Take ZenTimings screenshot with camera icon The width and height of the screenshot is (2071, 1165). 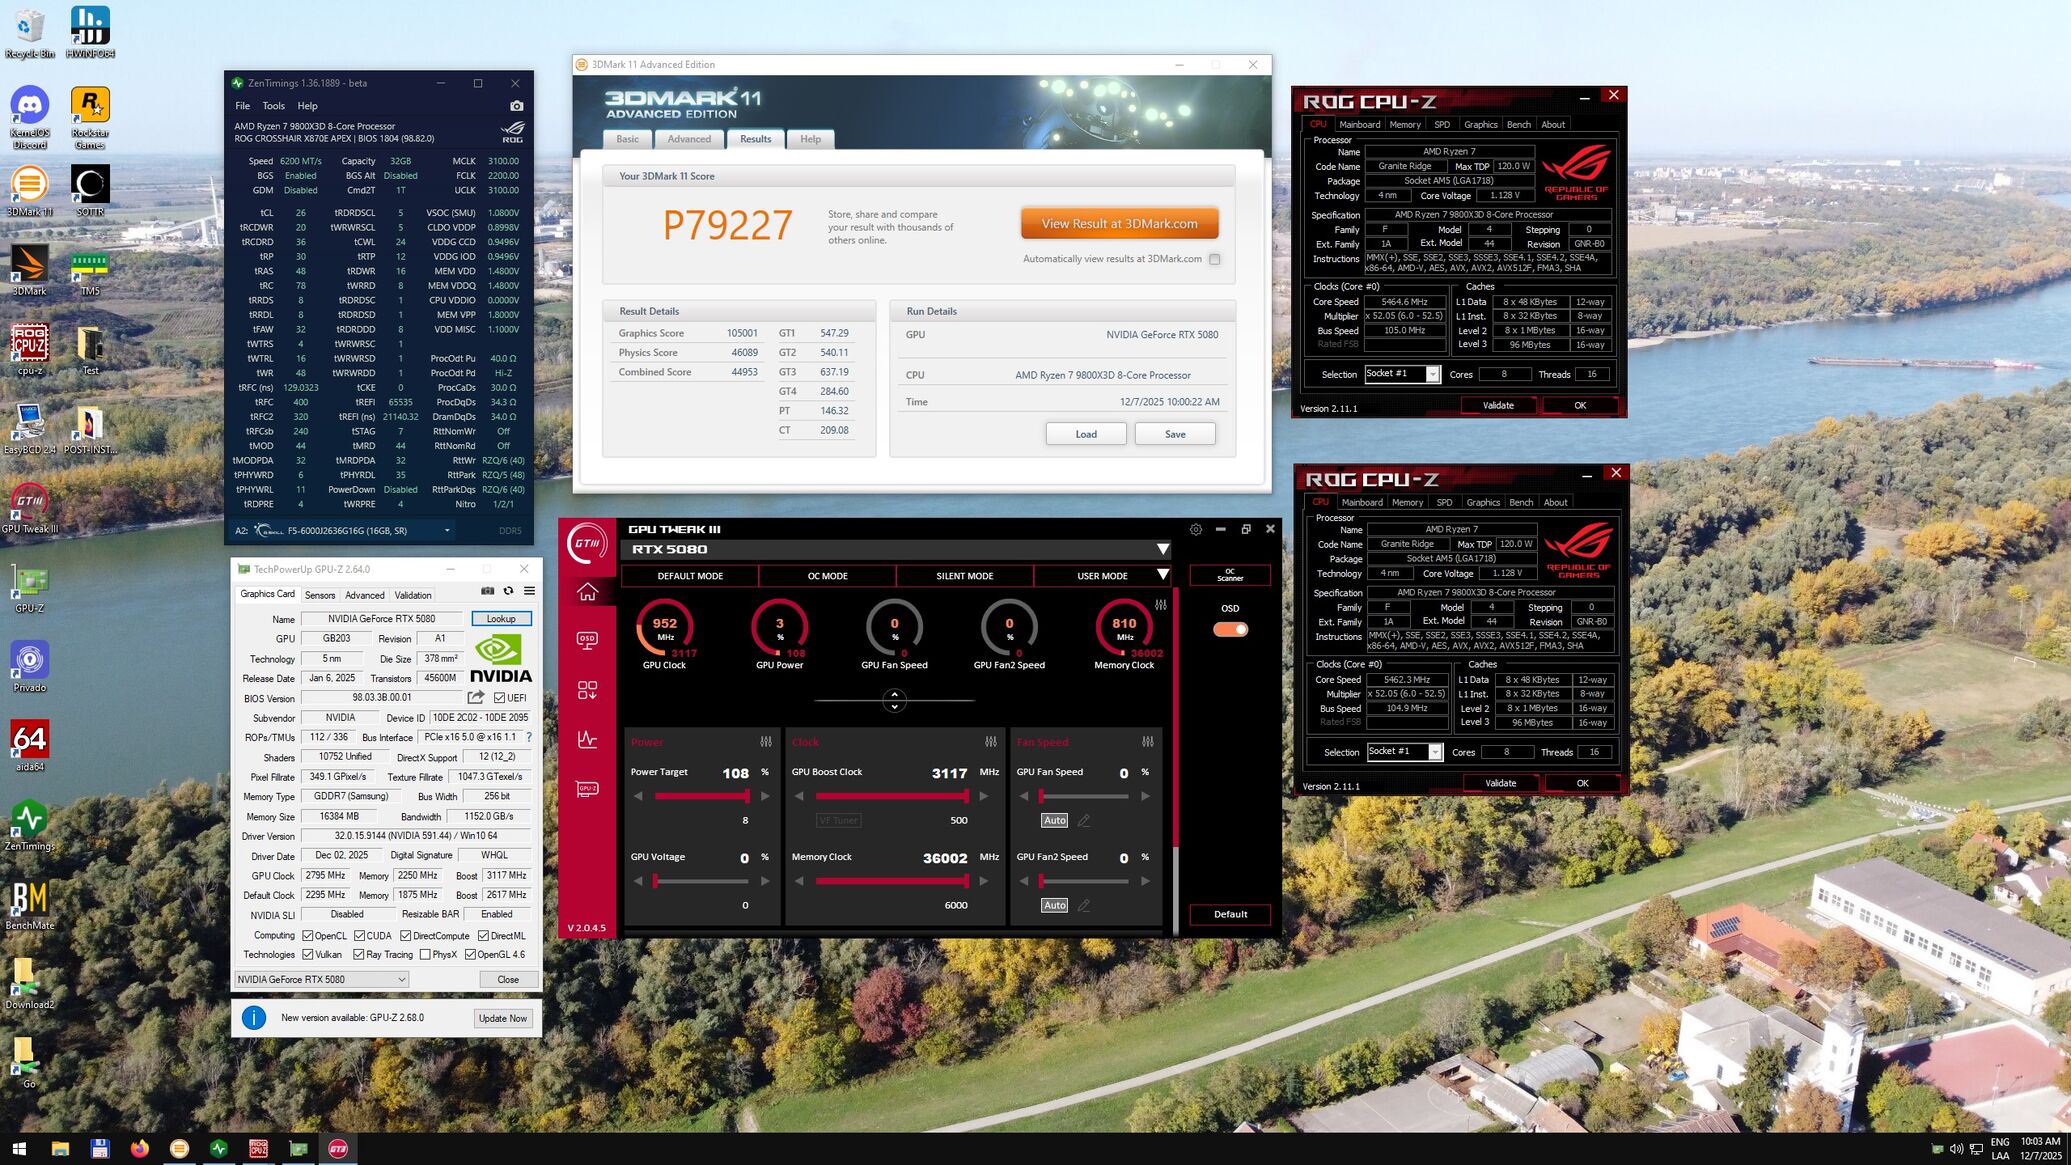click(516, 106)
